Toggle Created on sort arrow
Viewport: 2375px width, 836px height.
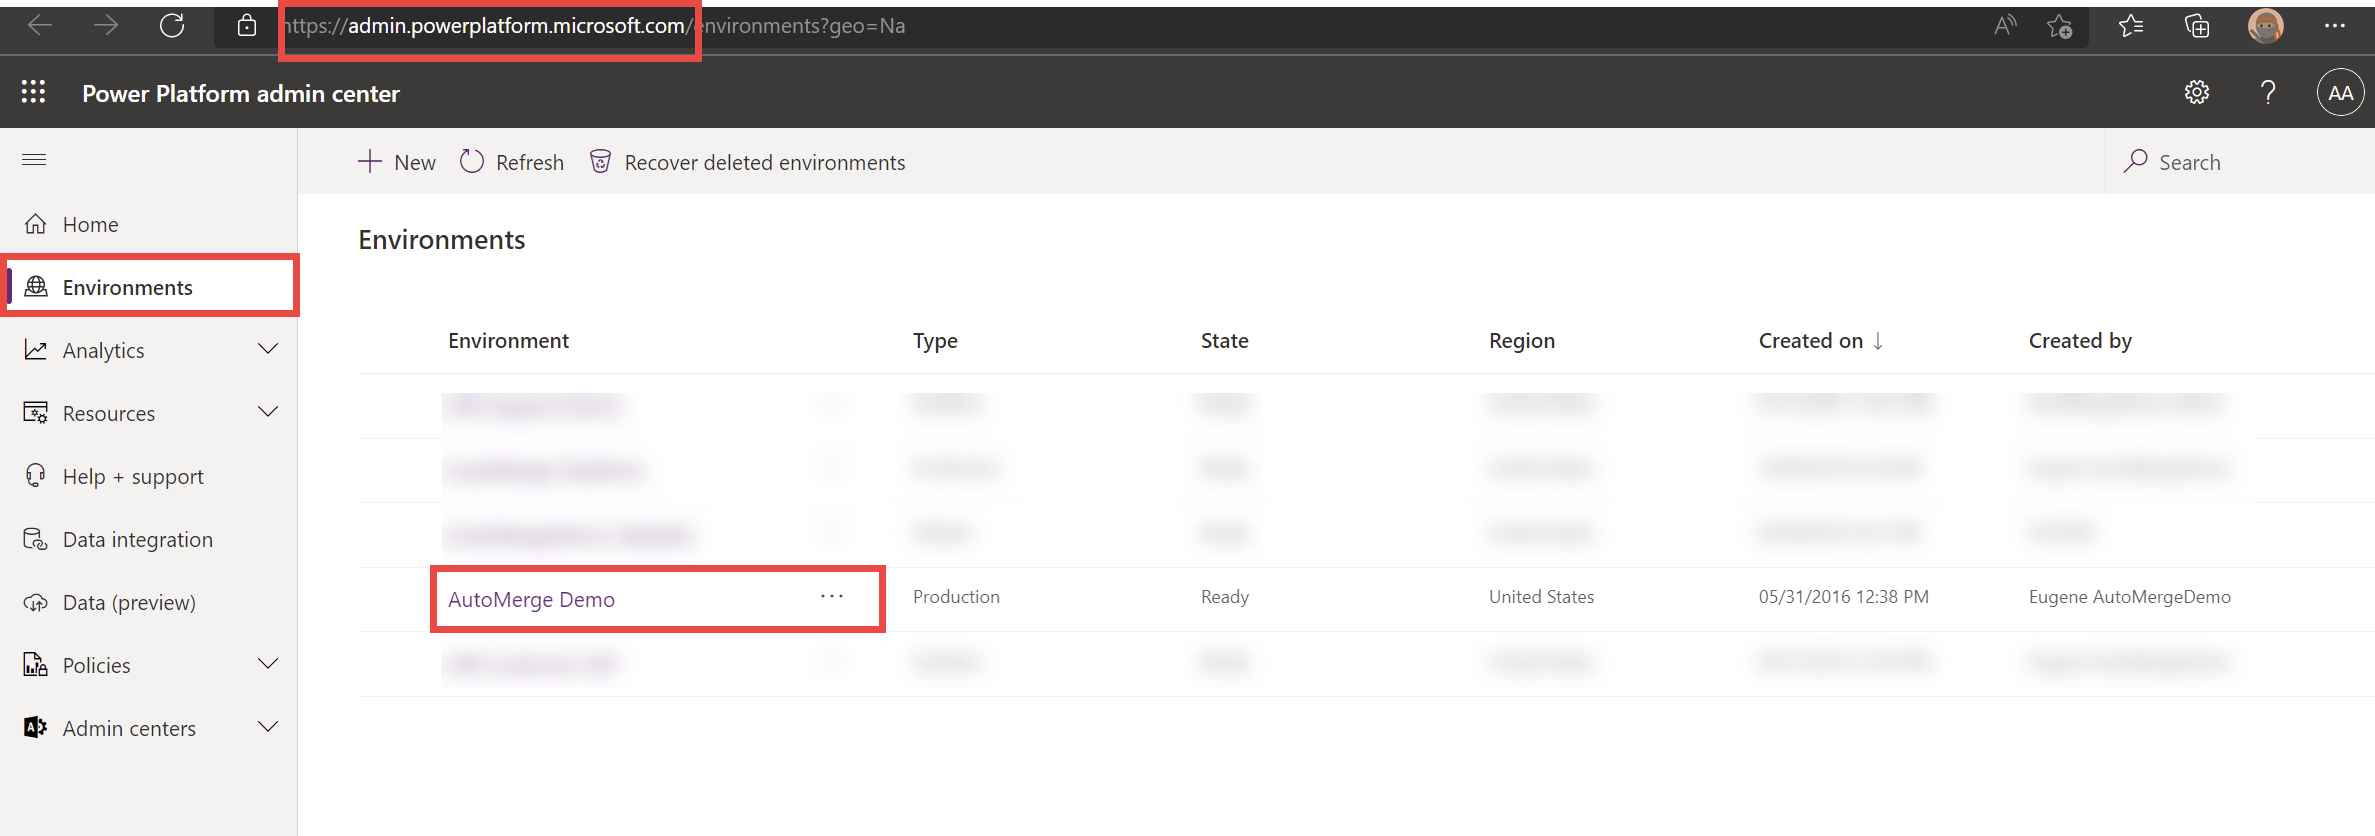[x=1878, y=341]
